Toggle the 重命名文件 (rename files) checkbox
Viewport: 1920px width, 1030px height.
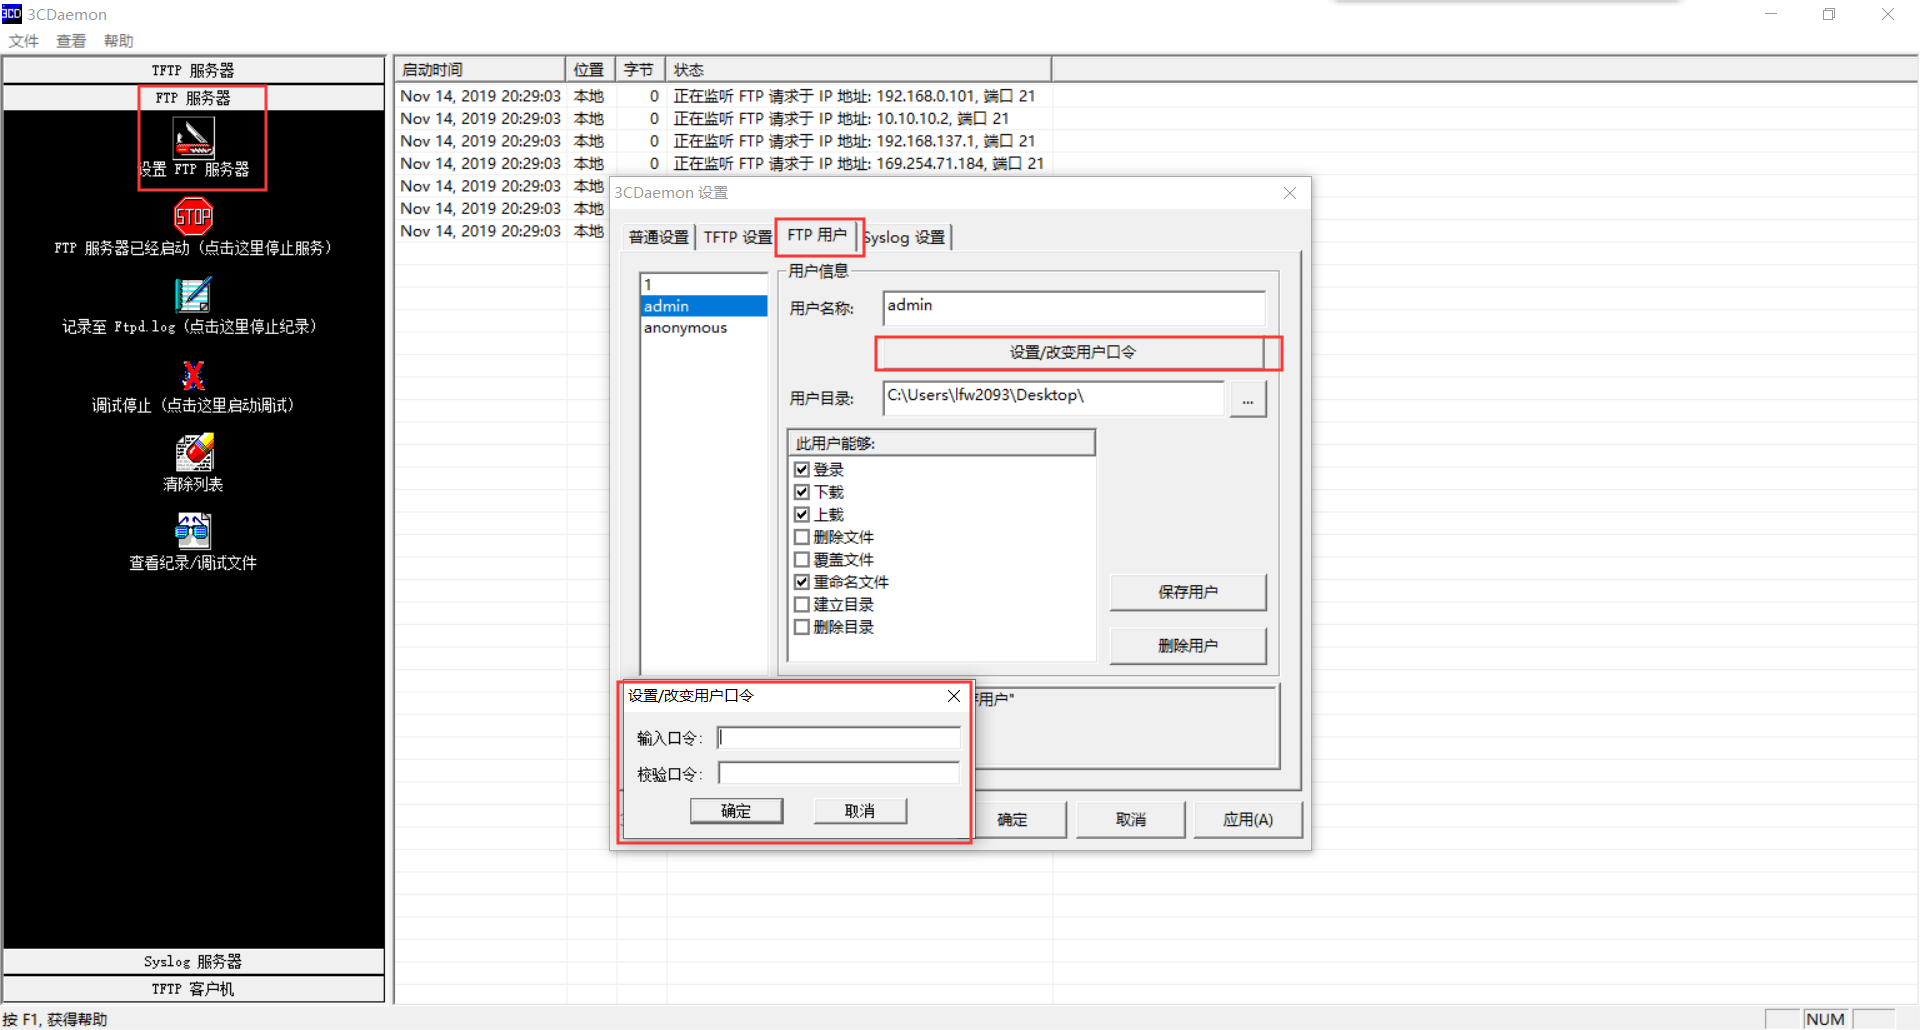click(x=801, y=582)
